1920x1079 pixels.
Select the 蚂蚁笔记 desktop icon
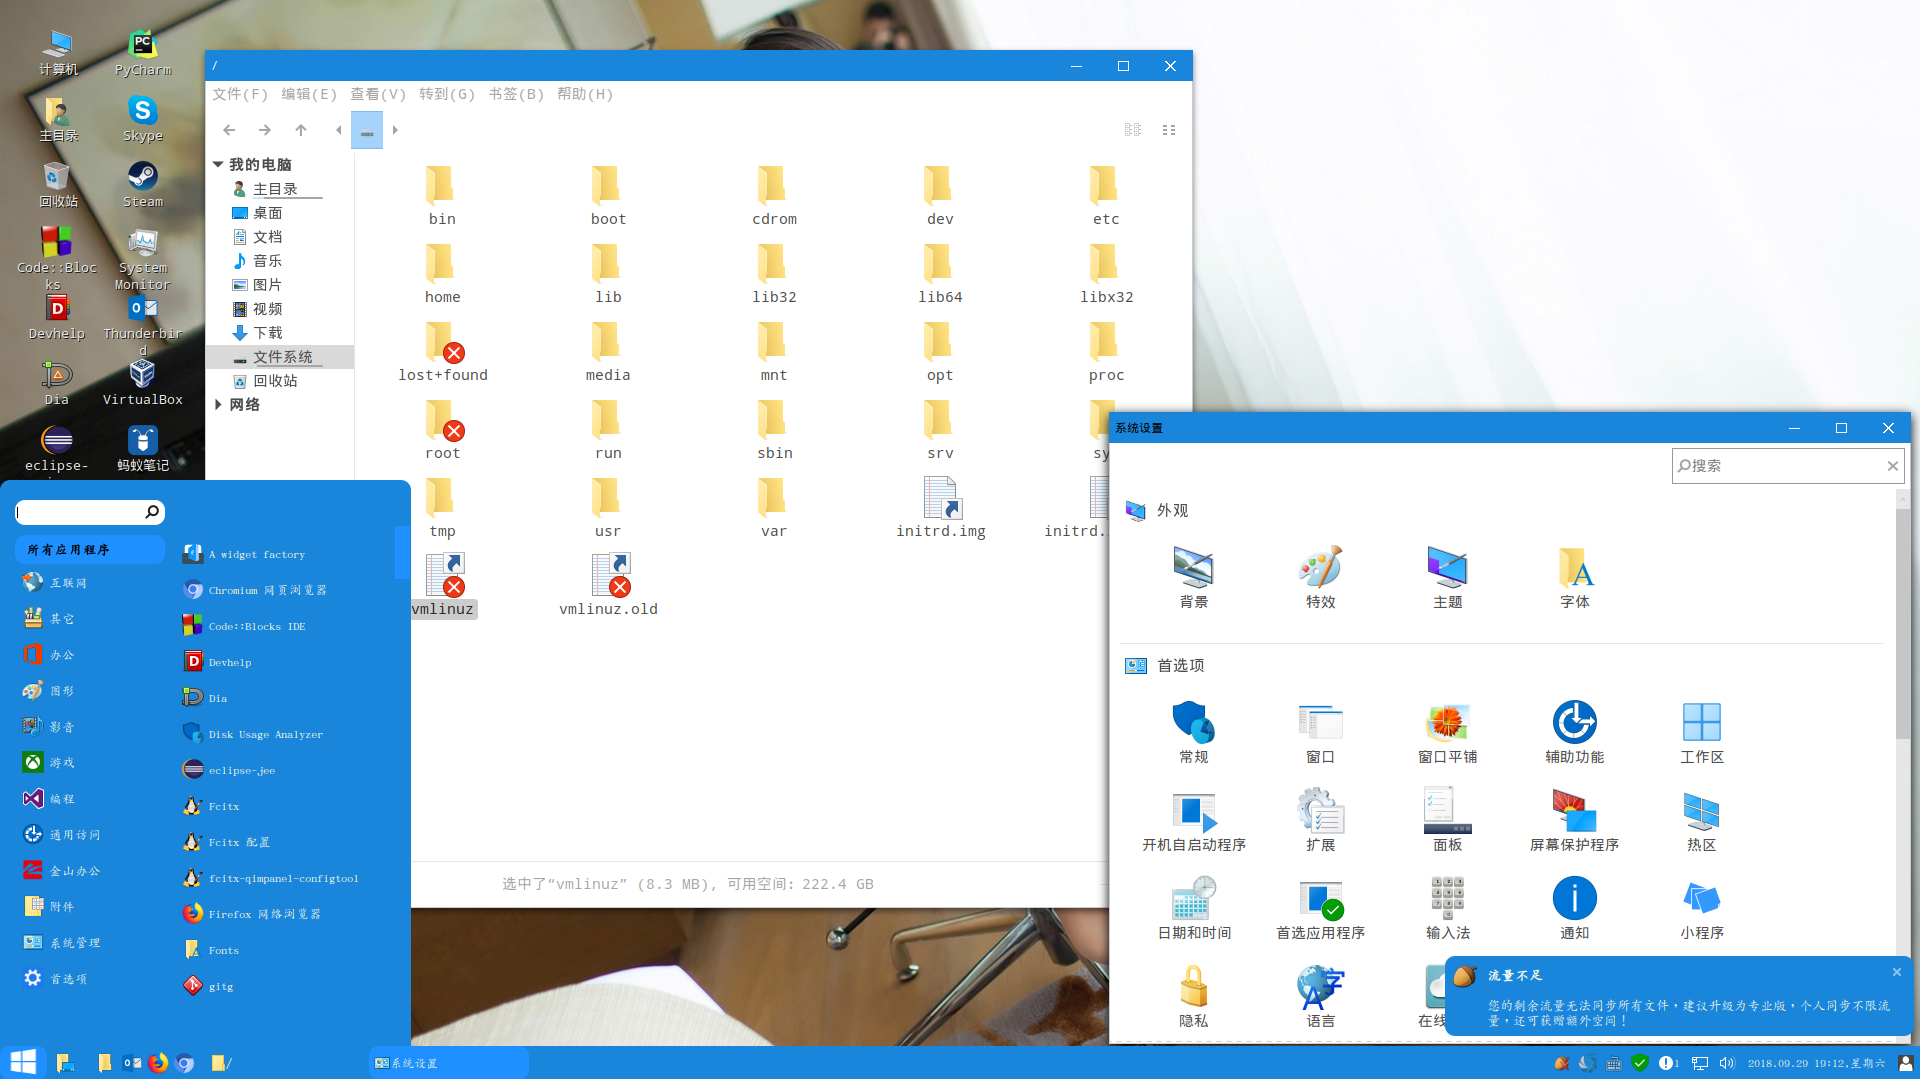142,449
